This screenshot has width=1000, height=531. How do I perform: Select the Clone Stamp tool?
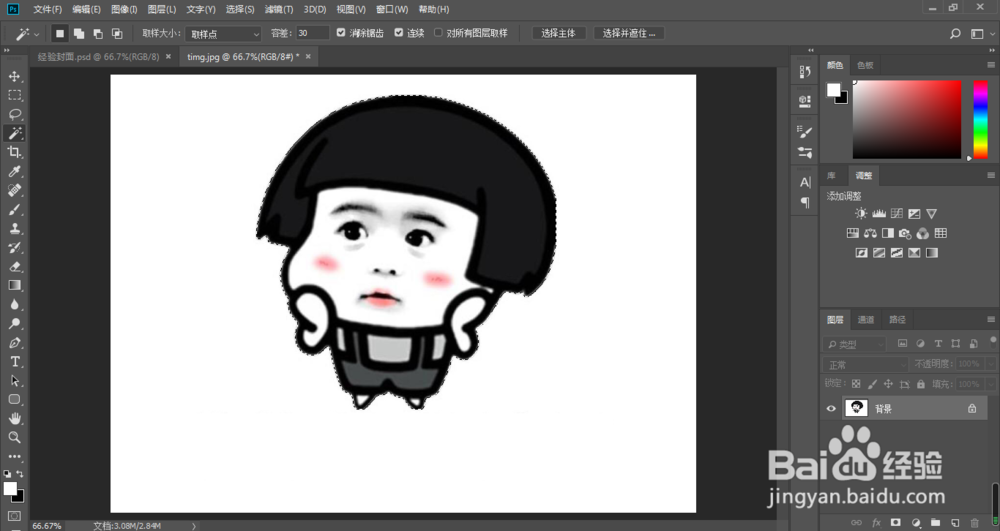(x=14, y=228)
